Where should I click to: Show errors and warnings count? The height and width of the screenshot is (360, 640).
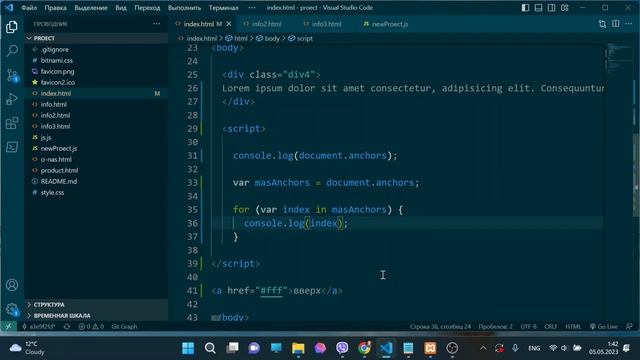point(91,327)
